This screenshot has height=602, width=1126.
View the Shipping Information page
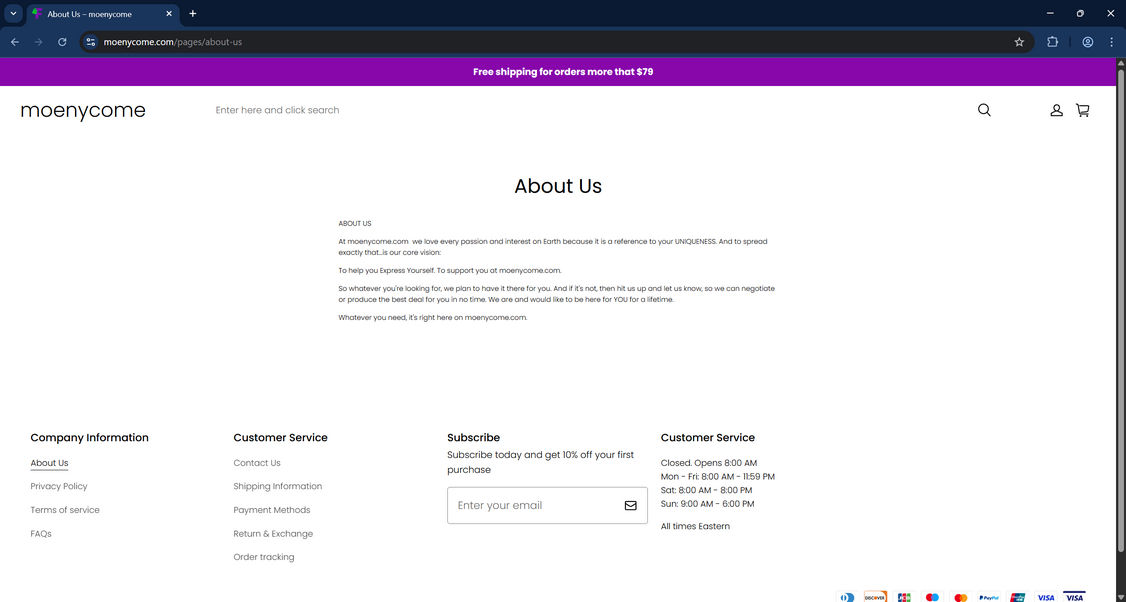277,486
